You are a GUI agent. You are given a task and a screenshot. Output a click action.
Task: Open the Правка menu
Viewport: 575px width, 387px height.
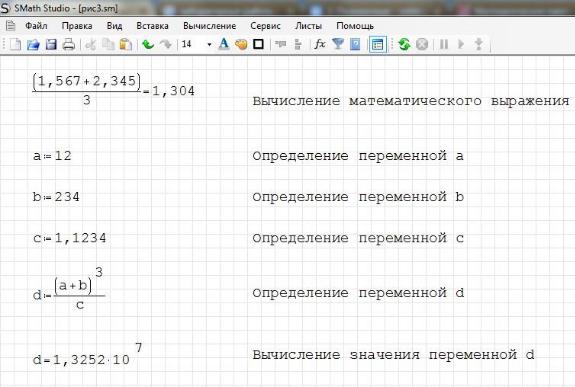77,26
